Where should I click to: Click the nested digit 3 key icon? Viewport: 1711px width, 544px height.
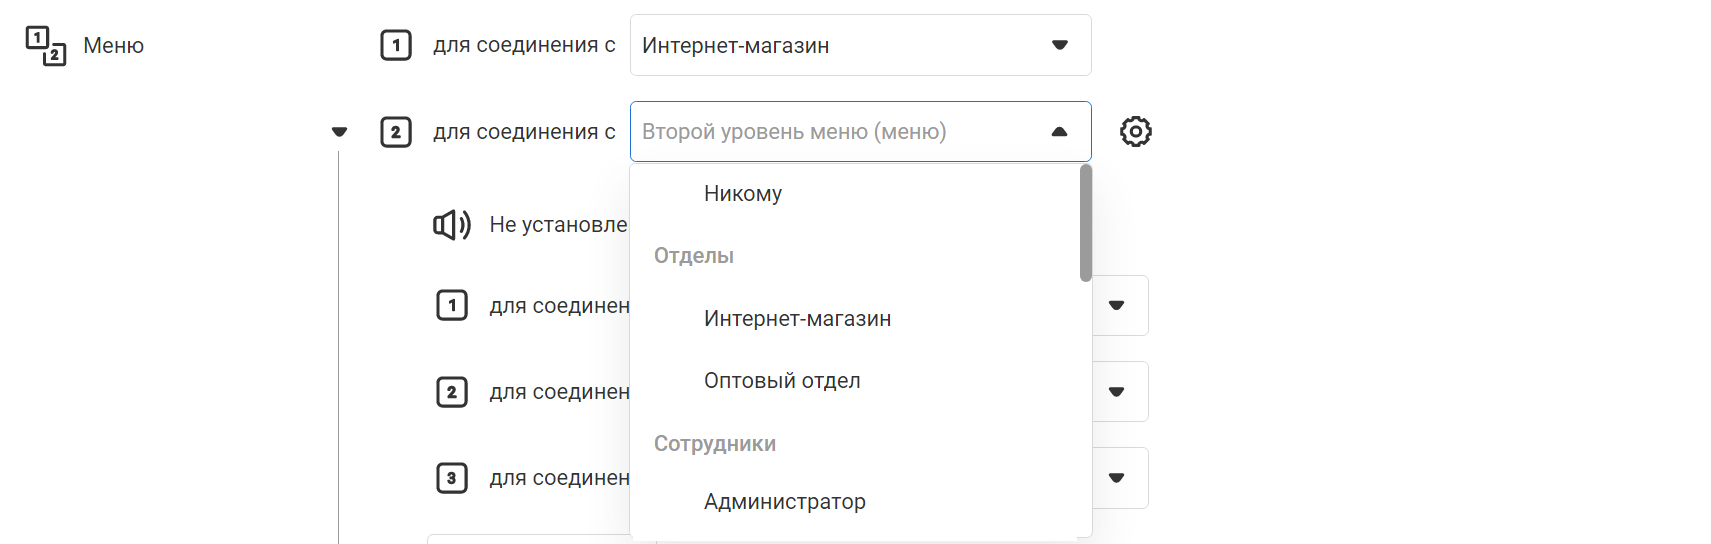(x=452, y=478)
